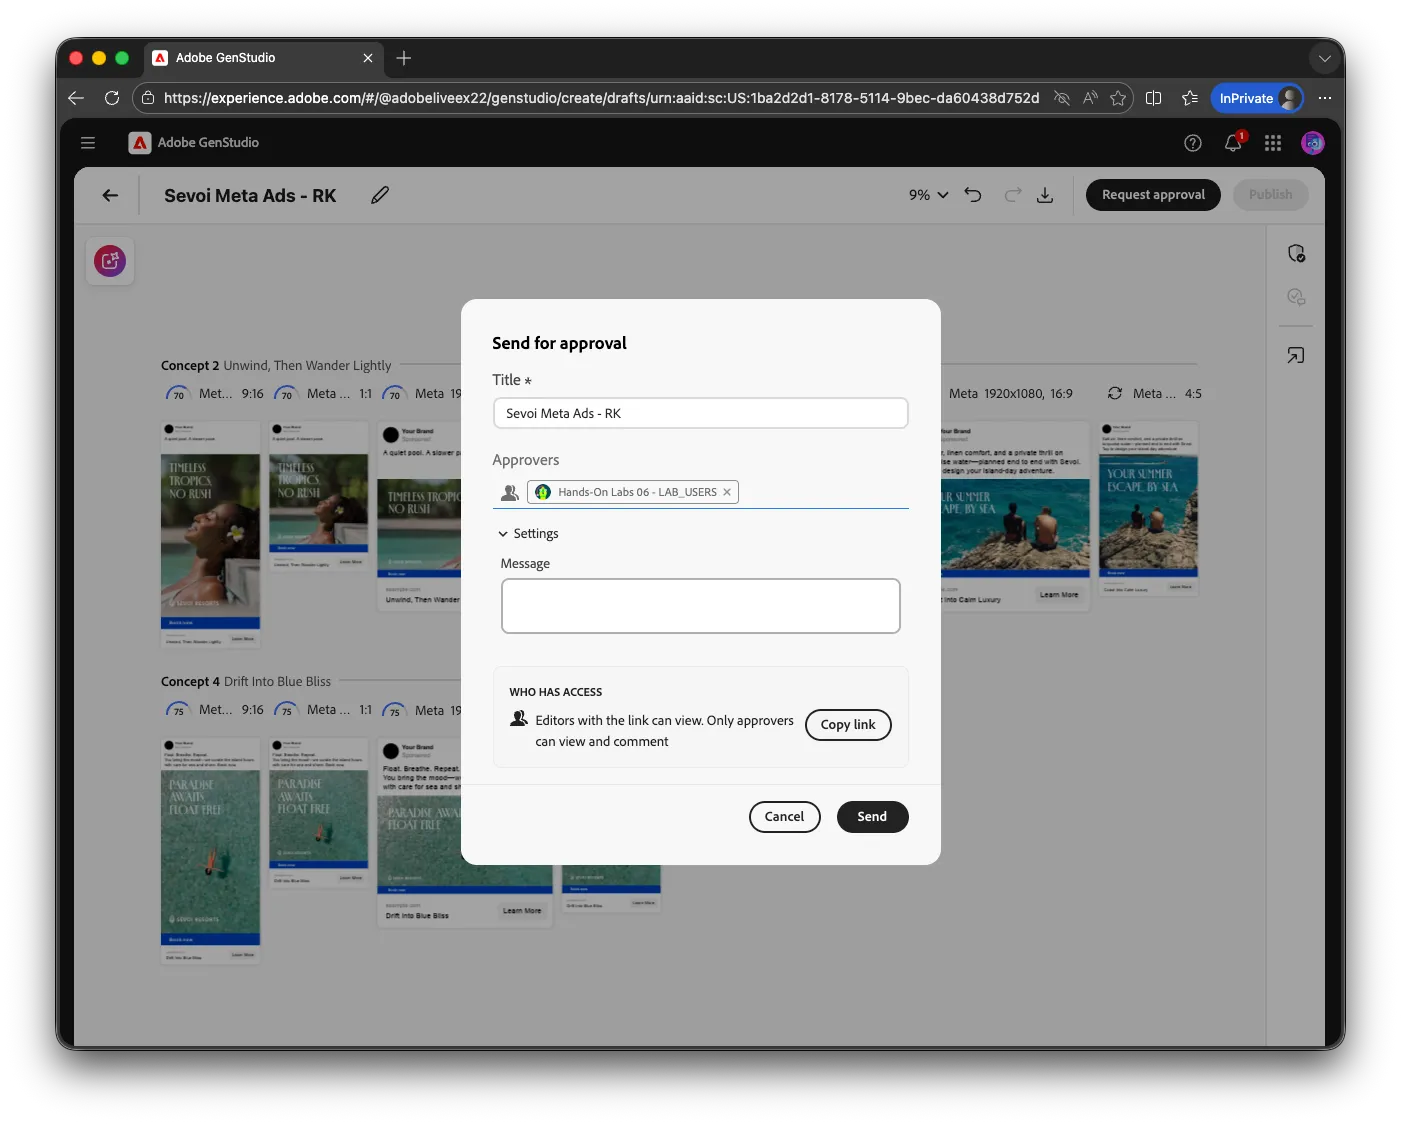Go back using the browser back arrow
Image resolution: width=1401 pixels, height=1124 pixels.
pyautogui.click(x=76, y=98)
